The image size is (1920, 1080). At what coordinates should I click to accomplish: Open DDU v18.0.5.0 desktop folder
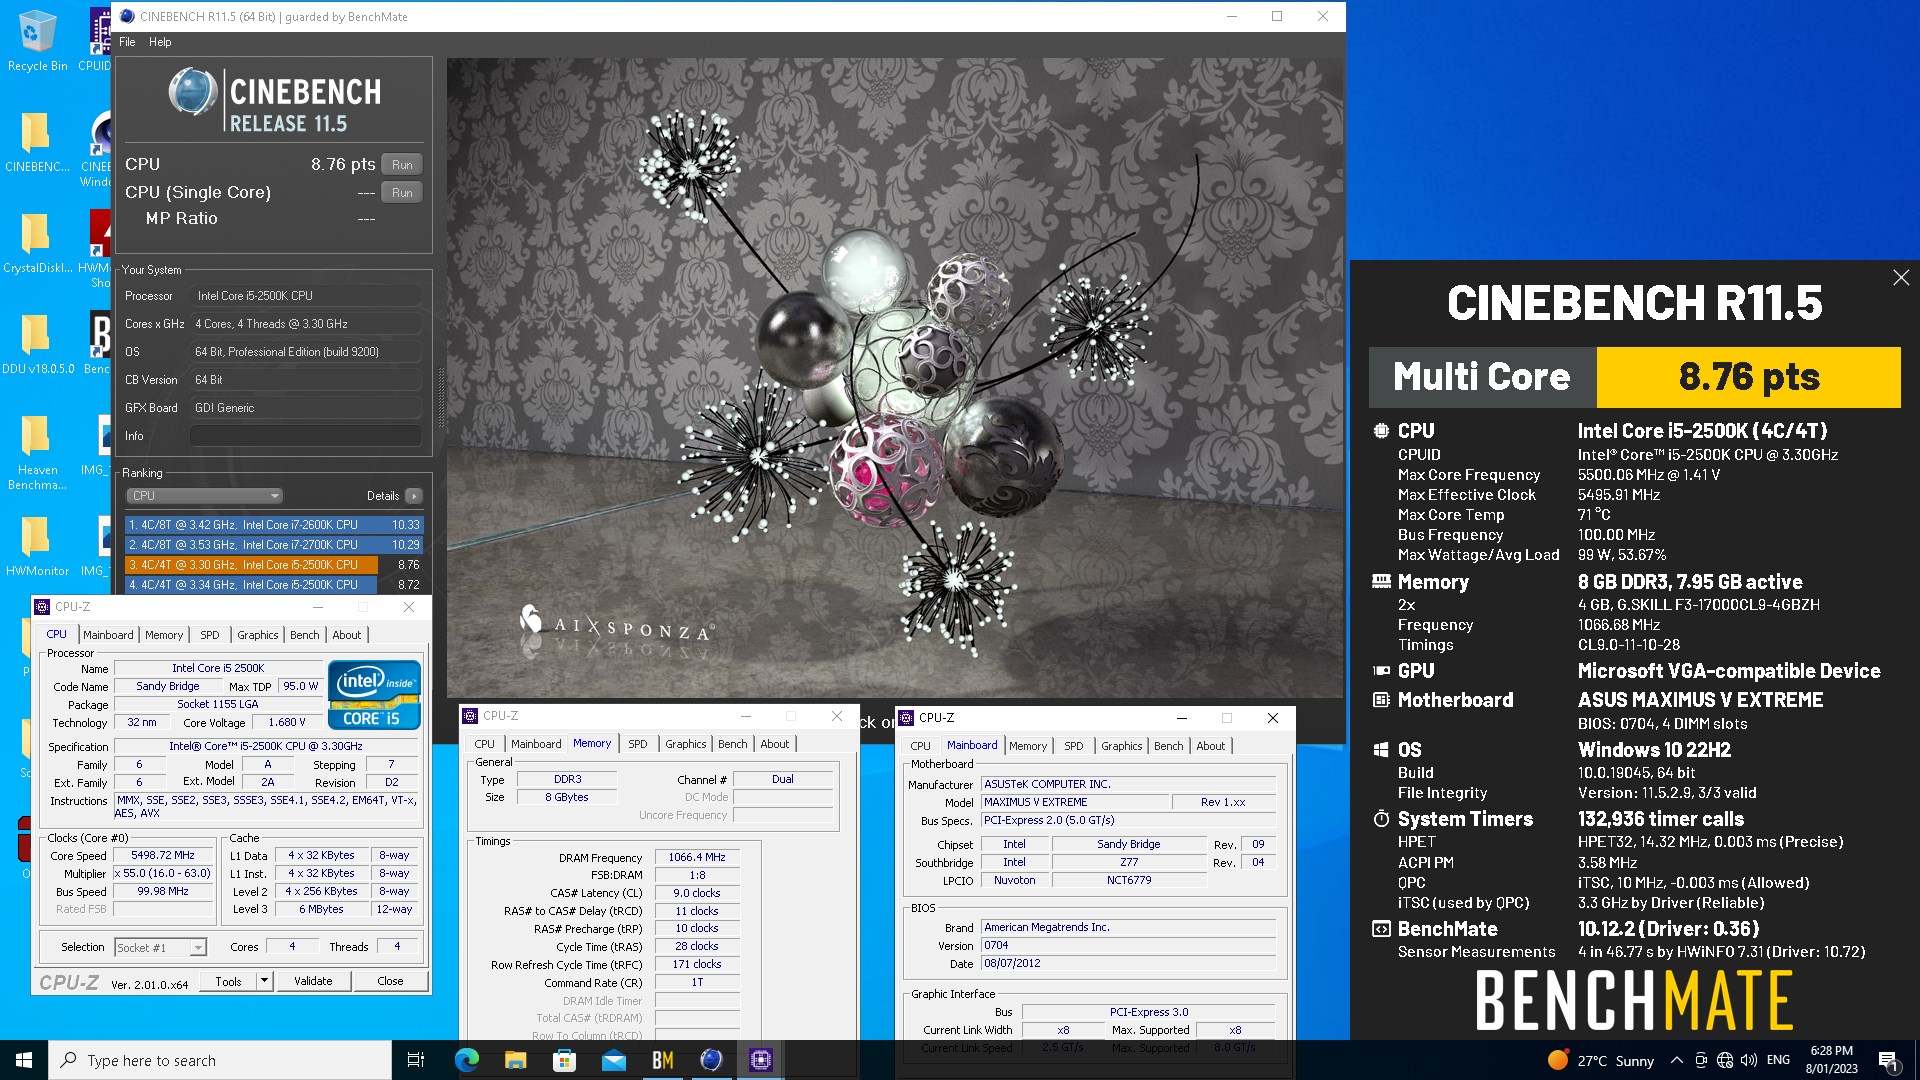(37, 344)
